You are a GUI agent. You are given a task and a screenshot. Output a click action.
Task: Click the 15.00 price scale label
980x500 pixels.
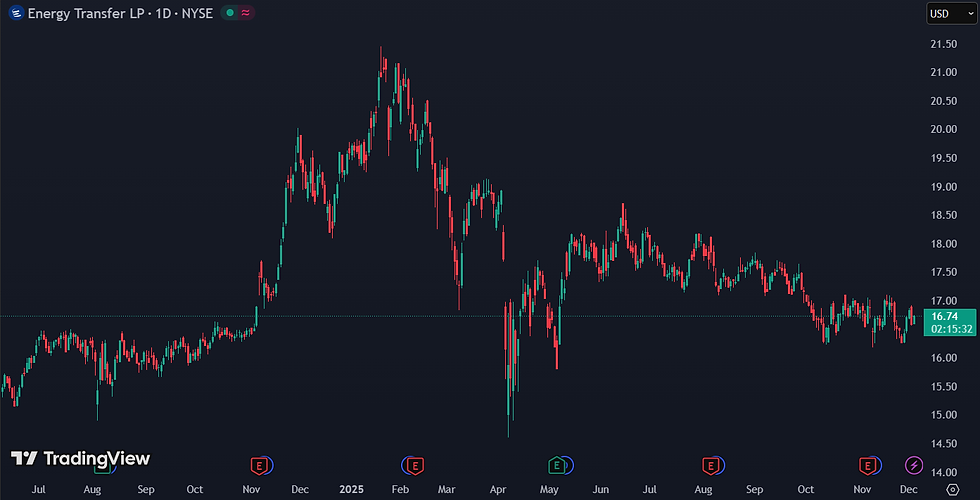click(943, 415)
